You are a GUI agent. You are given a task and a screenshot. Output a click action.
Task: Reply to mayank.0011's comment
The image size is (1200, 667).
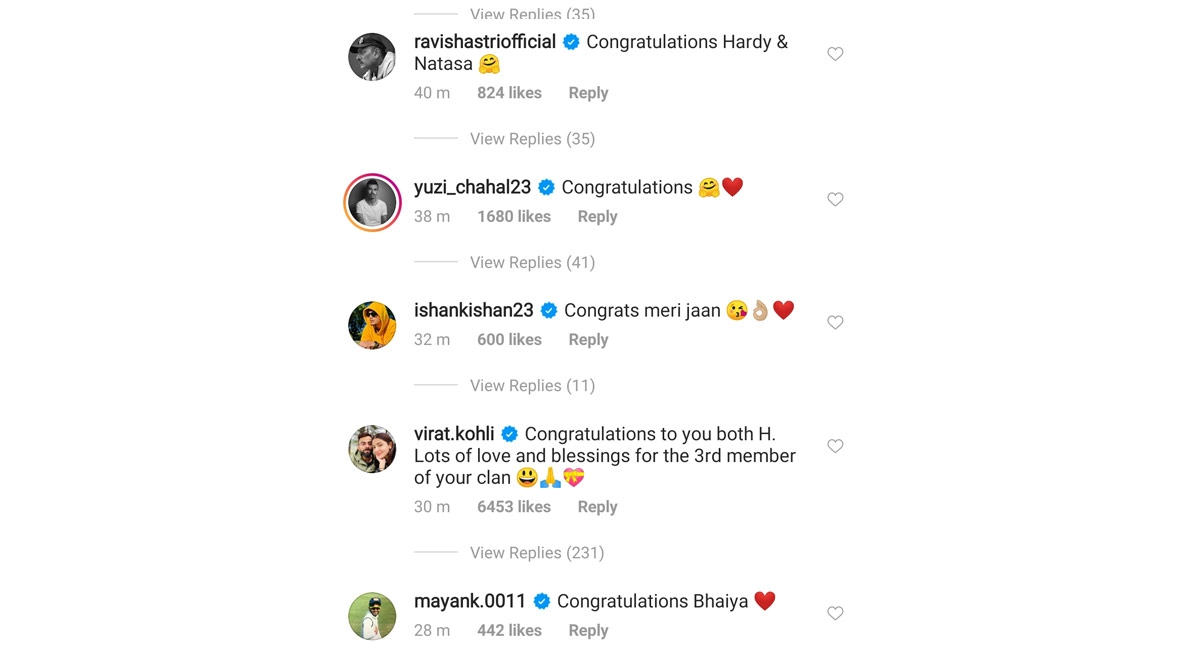pos(588,631)
